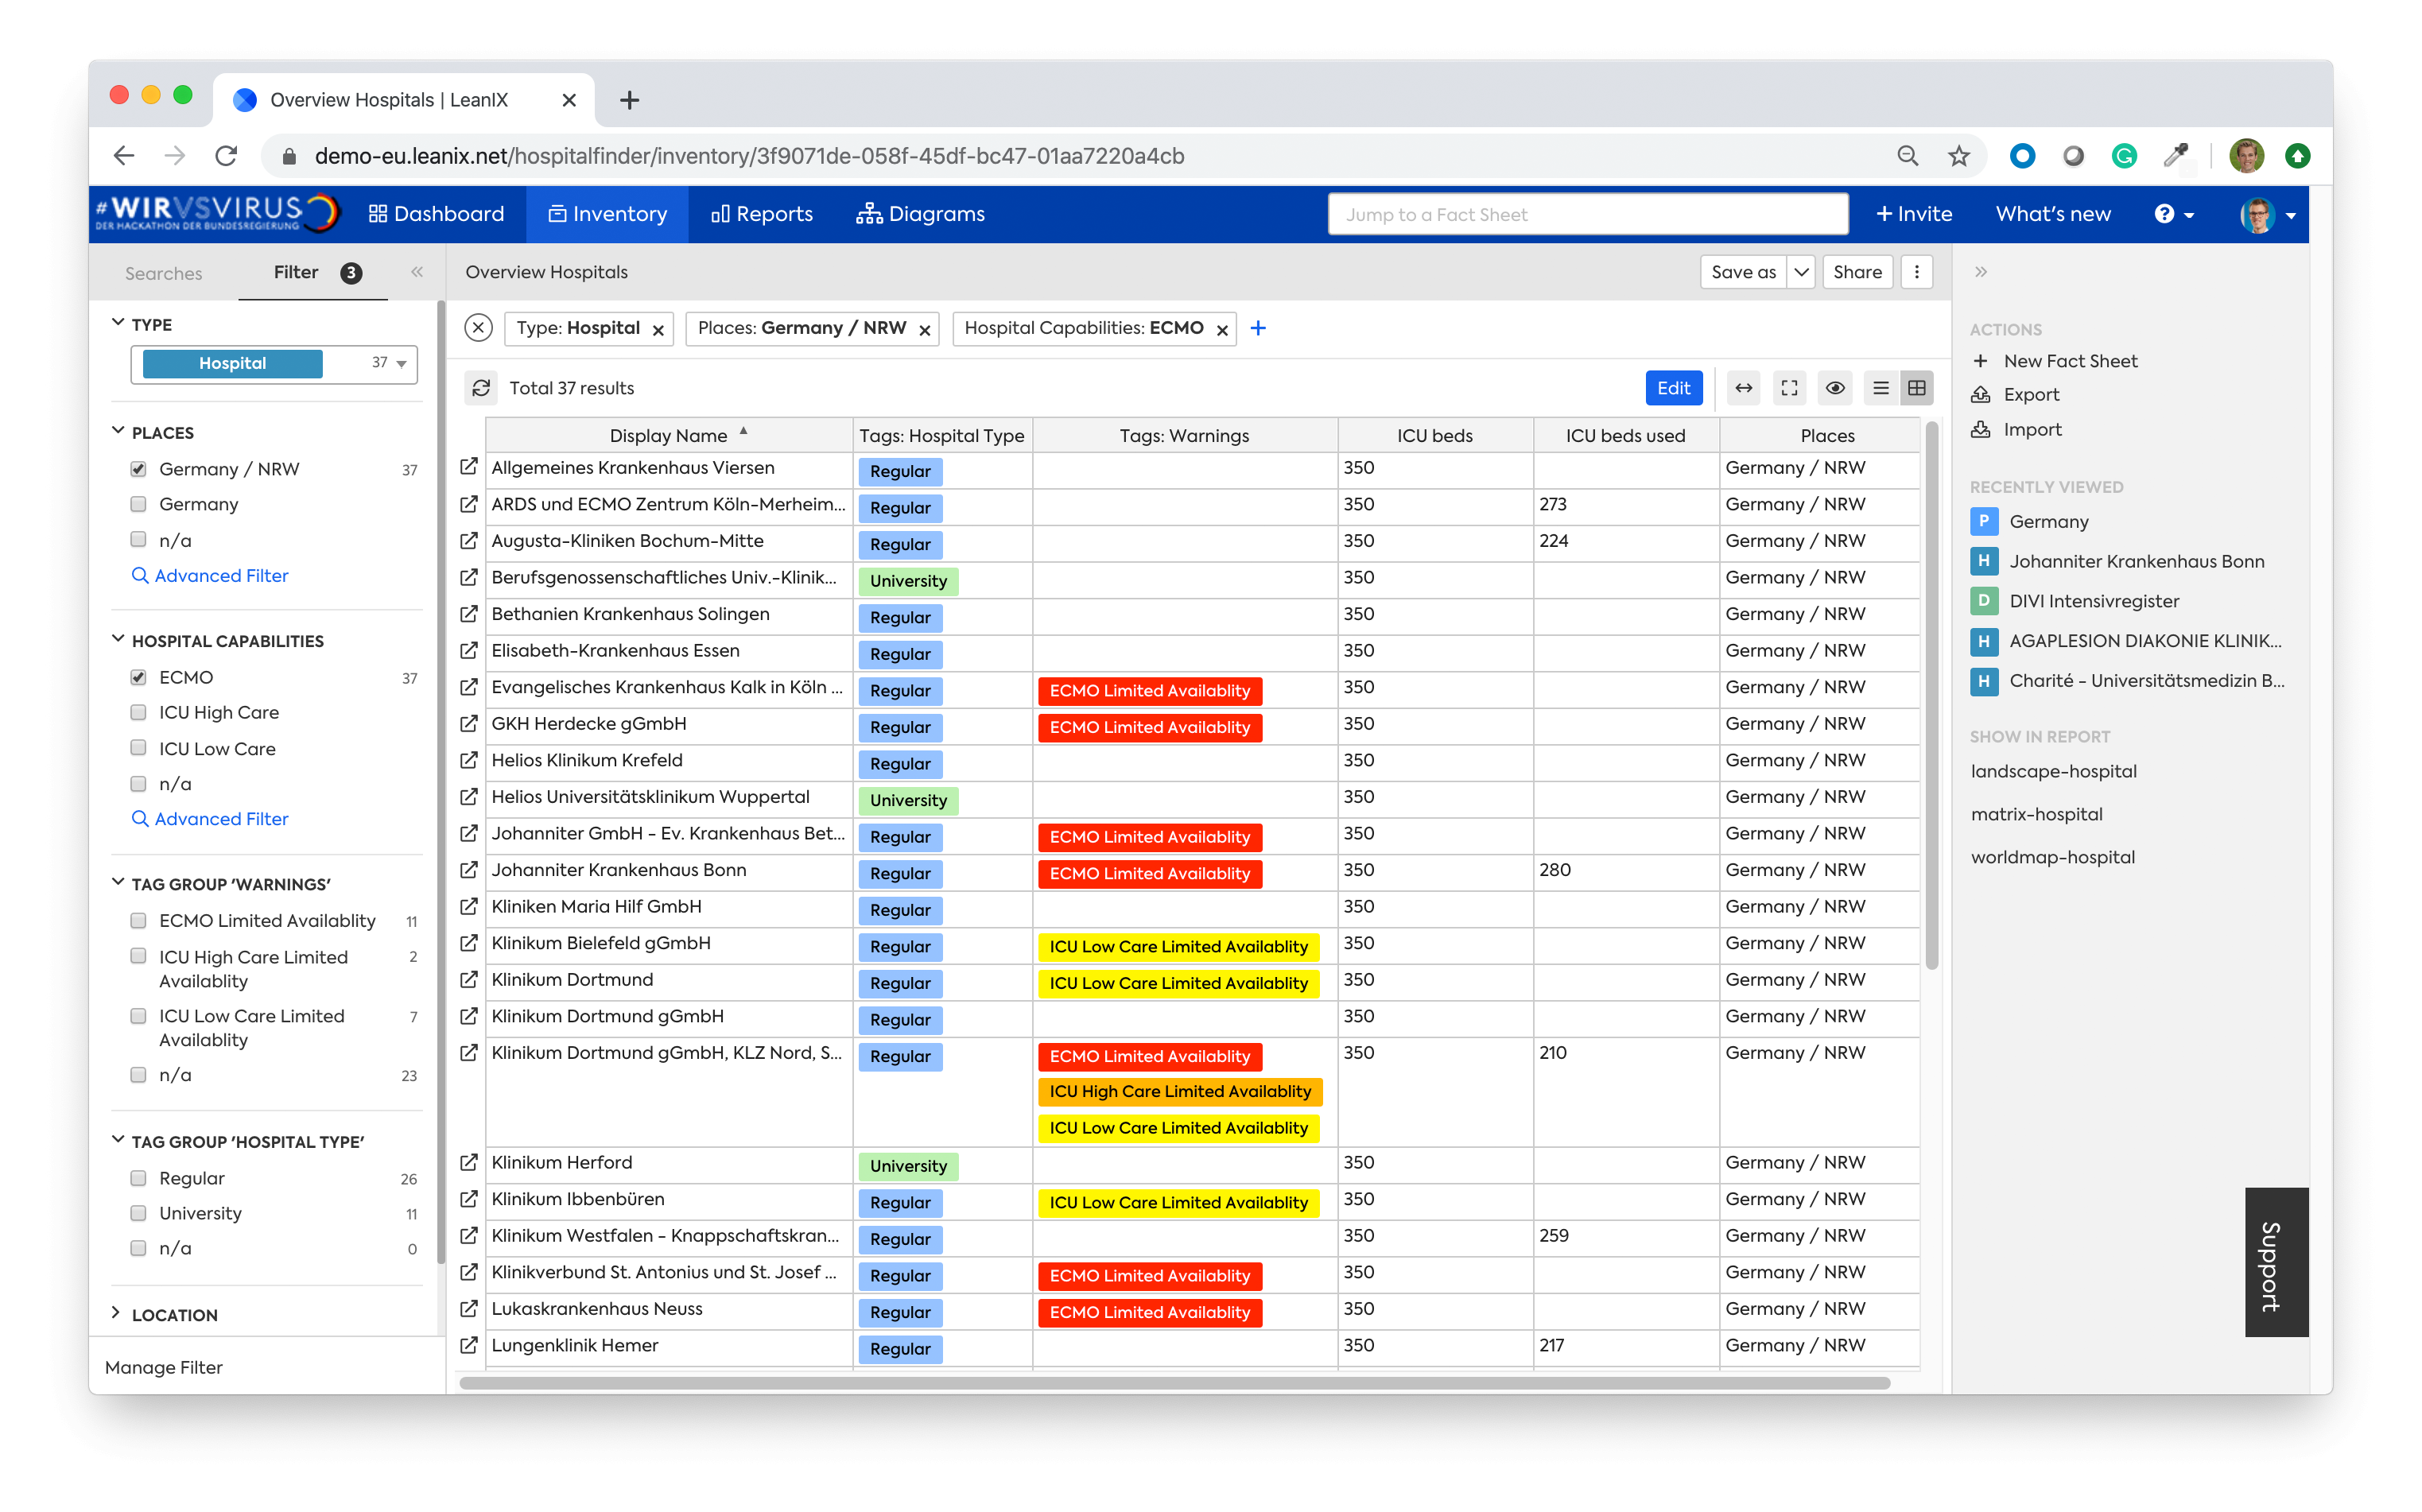Uncheck the ECMO capability checkbox
This screenshot has height=1512, width=2422.
139,677
